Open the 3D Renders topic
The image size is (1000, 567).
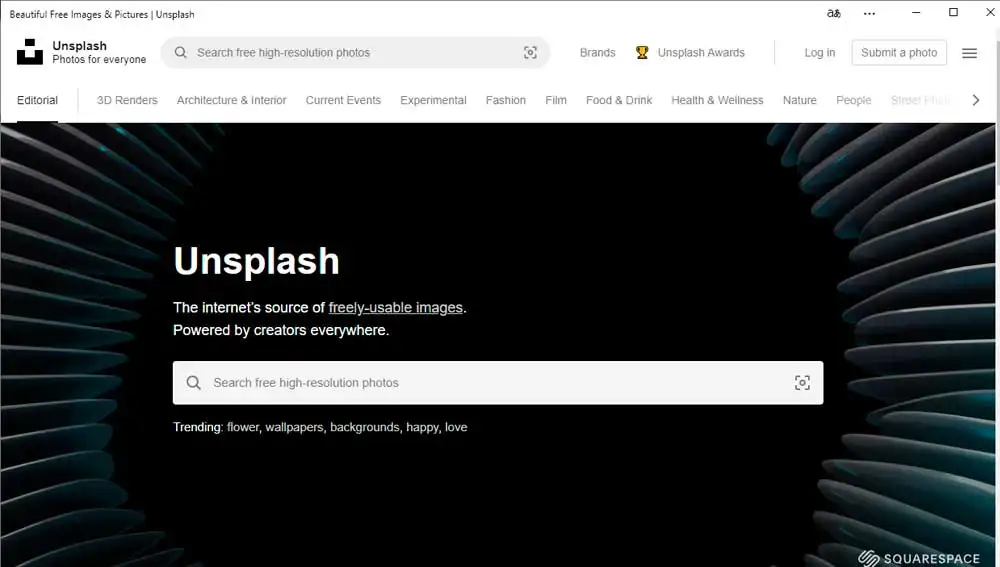[x=127, y=100]
